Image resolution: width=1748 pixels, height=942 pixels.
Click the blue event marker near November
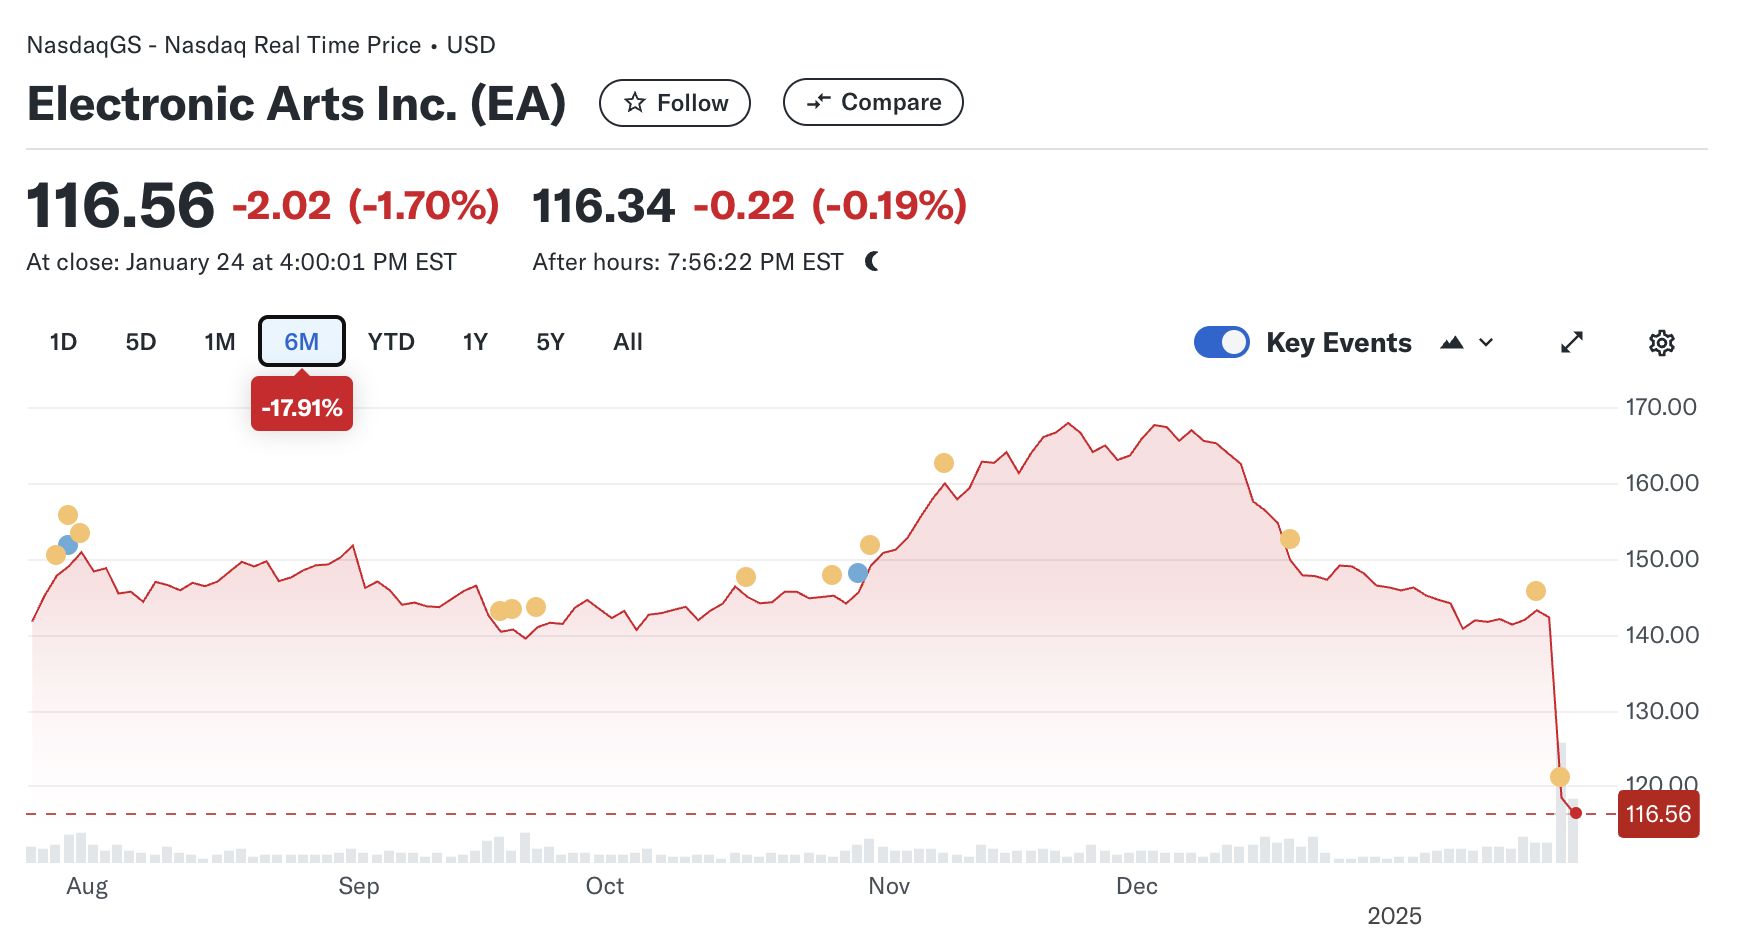pyautogui.click(x=858, y=573)
